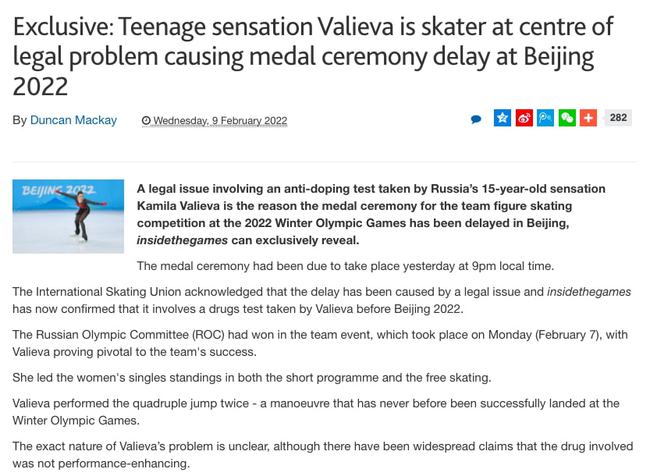The width and height of the screenshot is (650, 476).
Task: Click the article headline about Valieva
Action: [x=313, y=56]
